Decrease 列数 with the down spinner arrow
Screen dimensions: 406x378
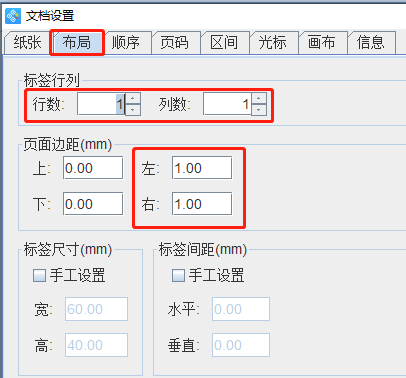(259, 110)
